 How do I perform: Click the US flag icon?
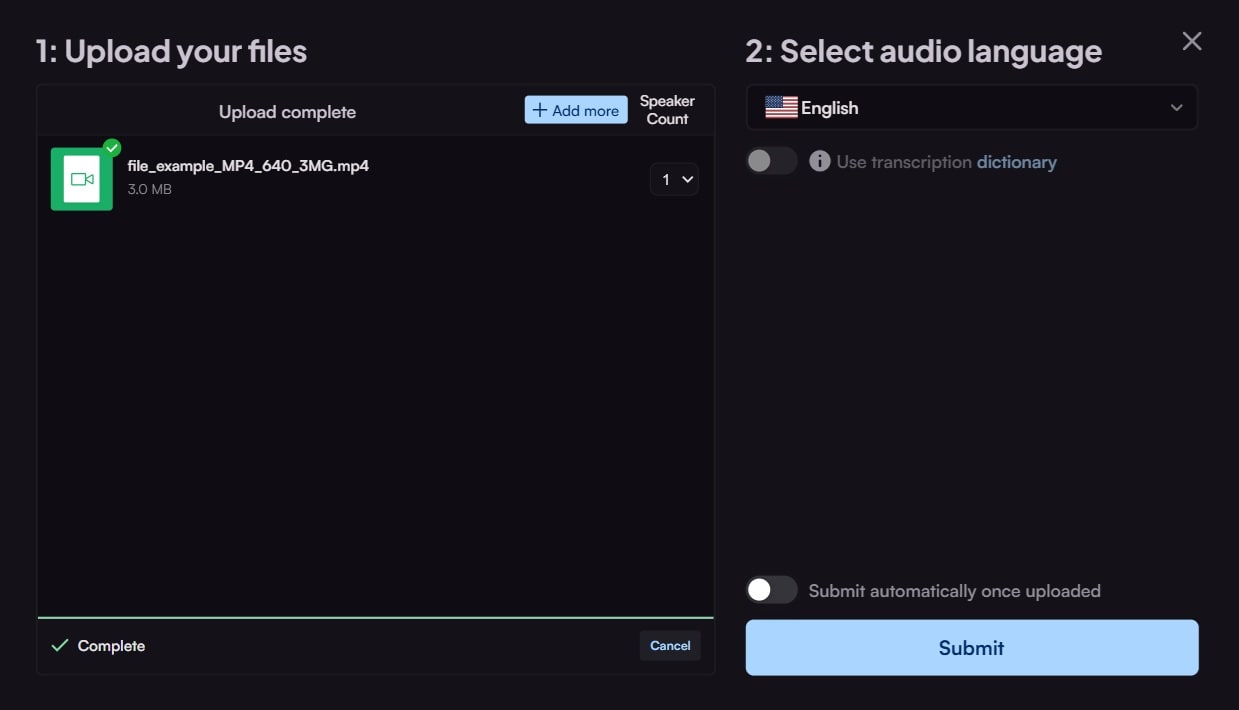tap(781, 108)
